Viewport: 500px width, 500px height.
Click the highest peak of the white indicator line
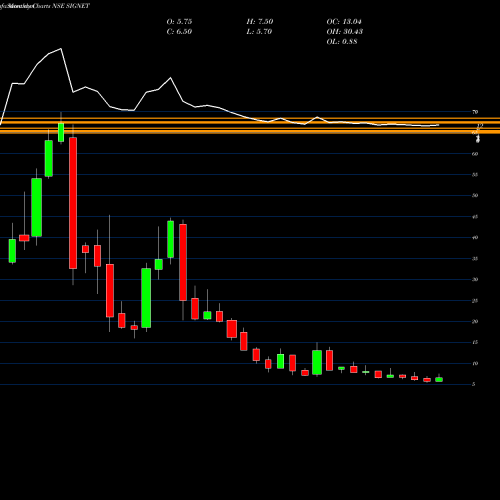61,49
